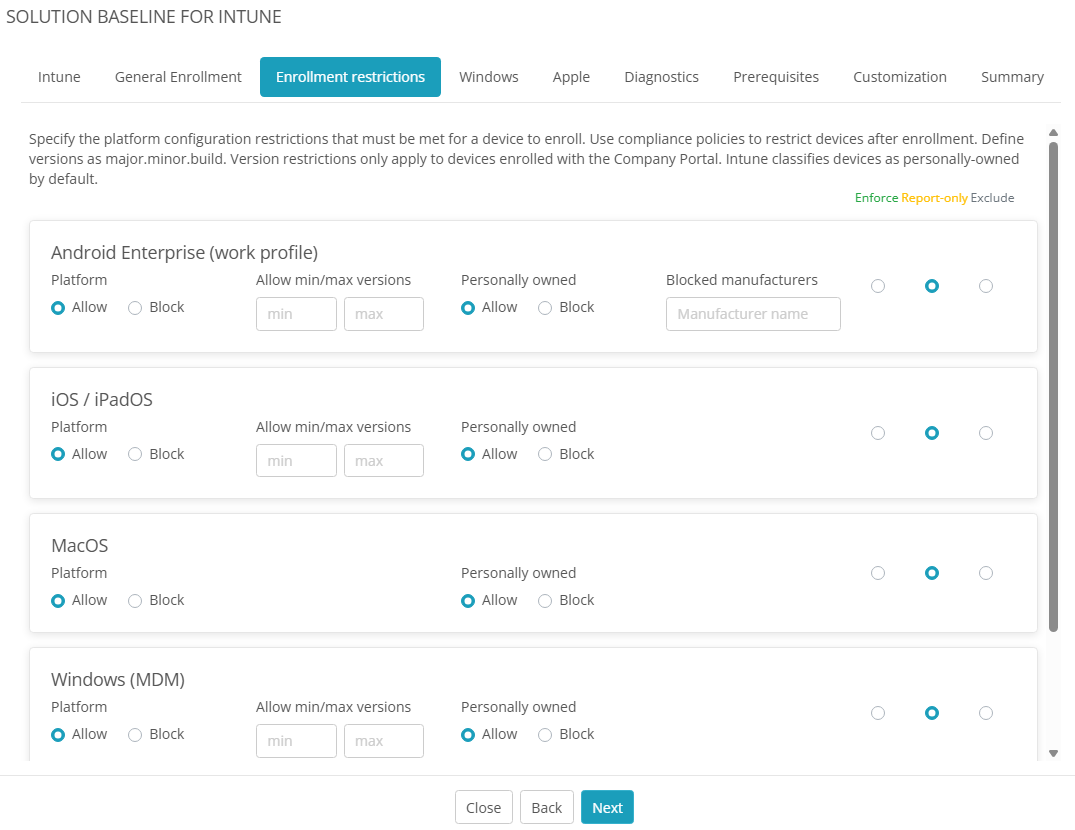Go to Customization tab
Viewport: 1075px width, 830px height.
[x=899, y=77]
